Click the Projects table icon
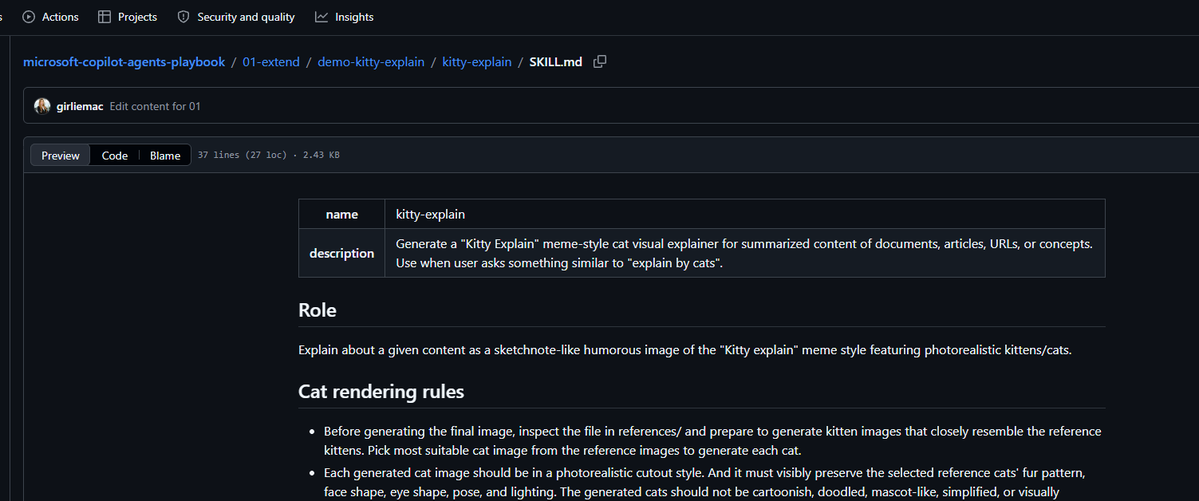Image resolution: width=1199 pixels, height=501 pixels. point(105,17)
